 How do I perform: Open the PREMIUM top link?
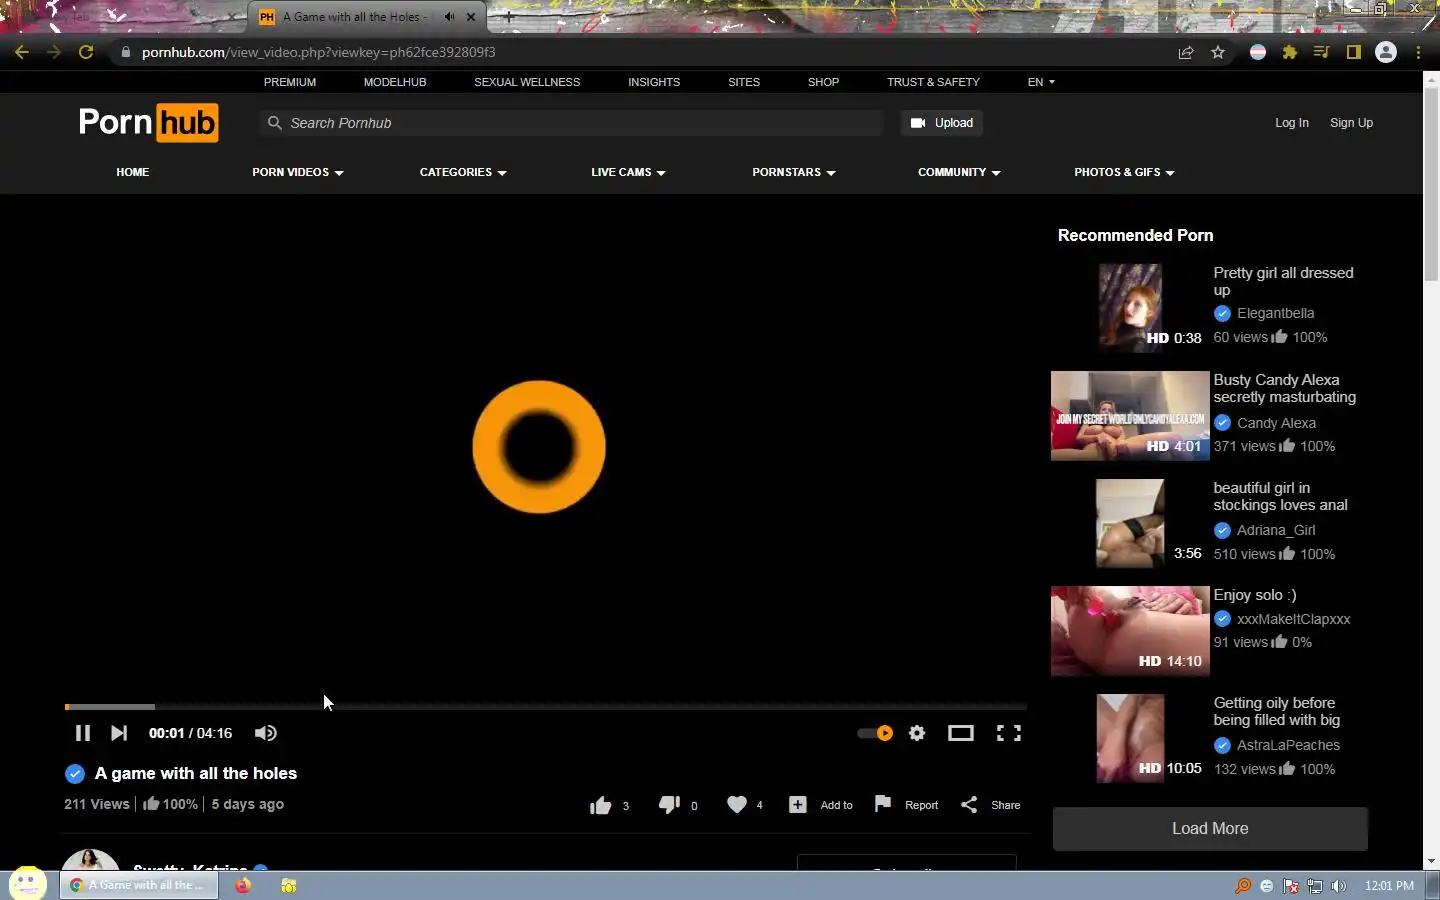pos(290,82)
